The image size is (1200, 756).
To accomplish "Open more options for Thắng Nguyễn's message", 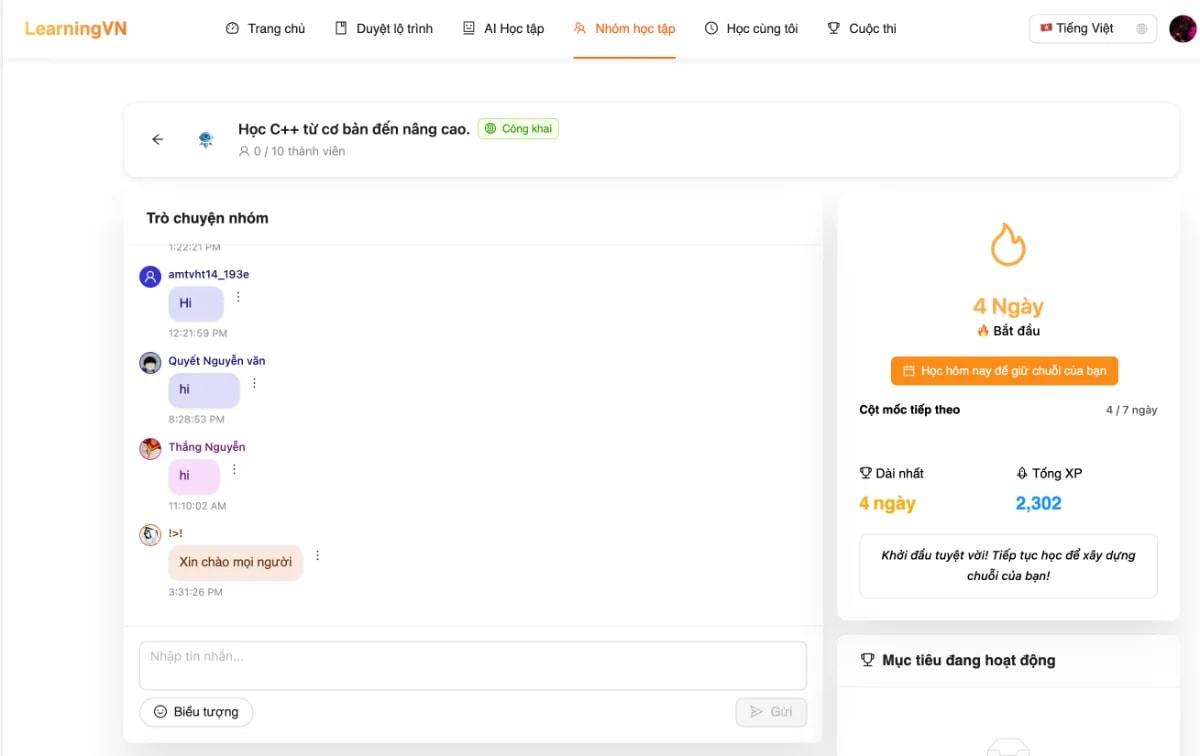I will [x=234, y=469].
